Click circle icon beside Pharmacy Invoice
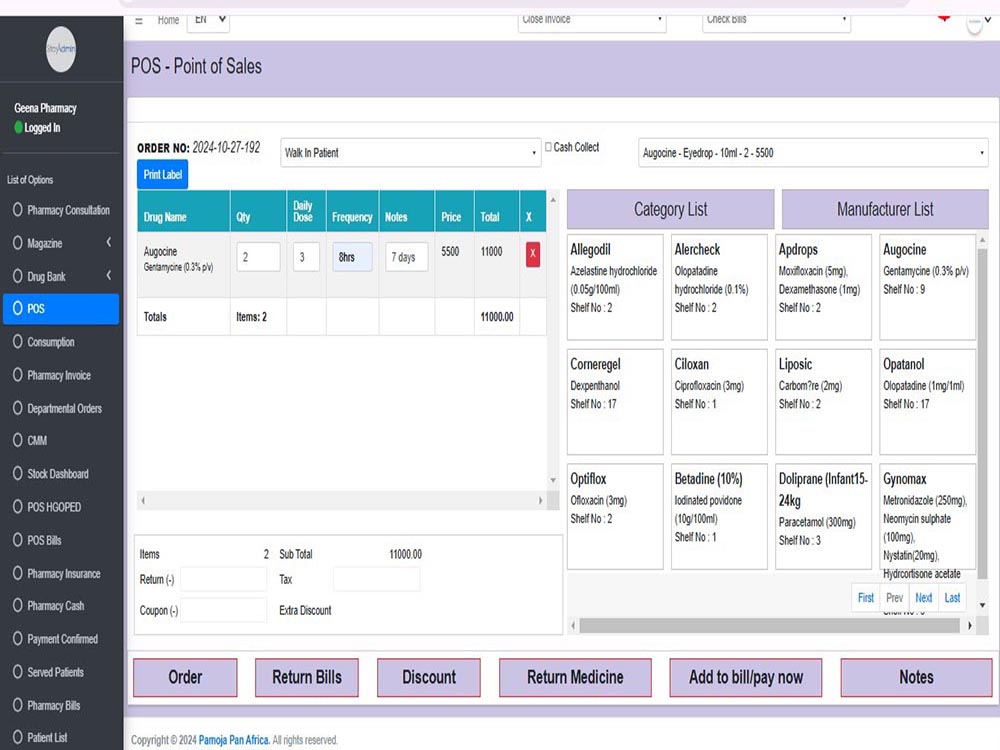Screen dimensions: 1000x750 click(x=17, y=375)
